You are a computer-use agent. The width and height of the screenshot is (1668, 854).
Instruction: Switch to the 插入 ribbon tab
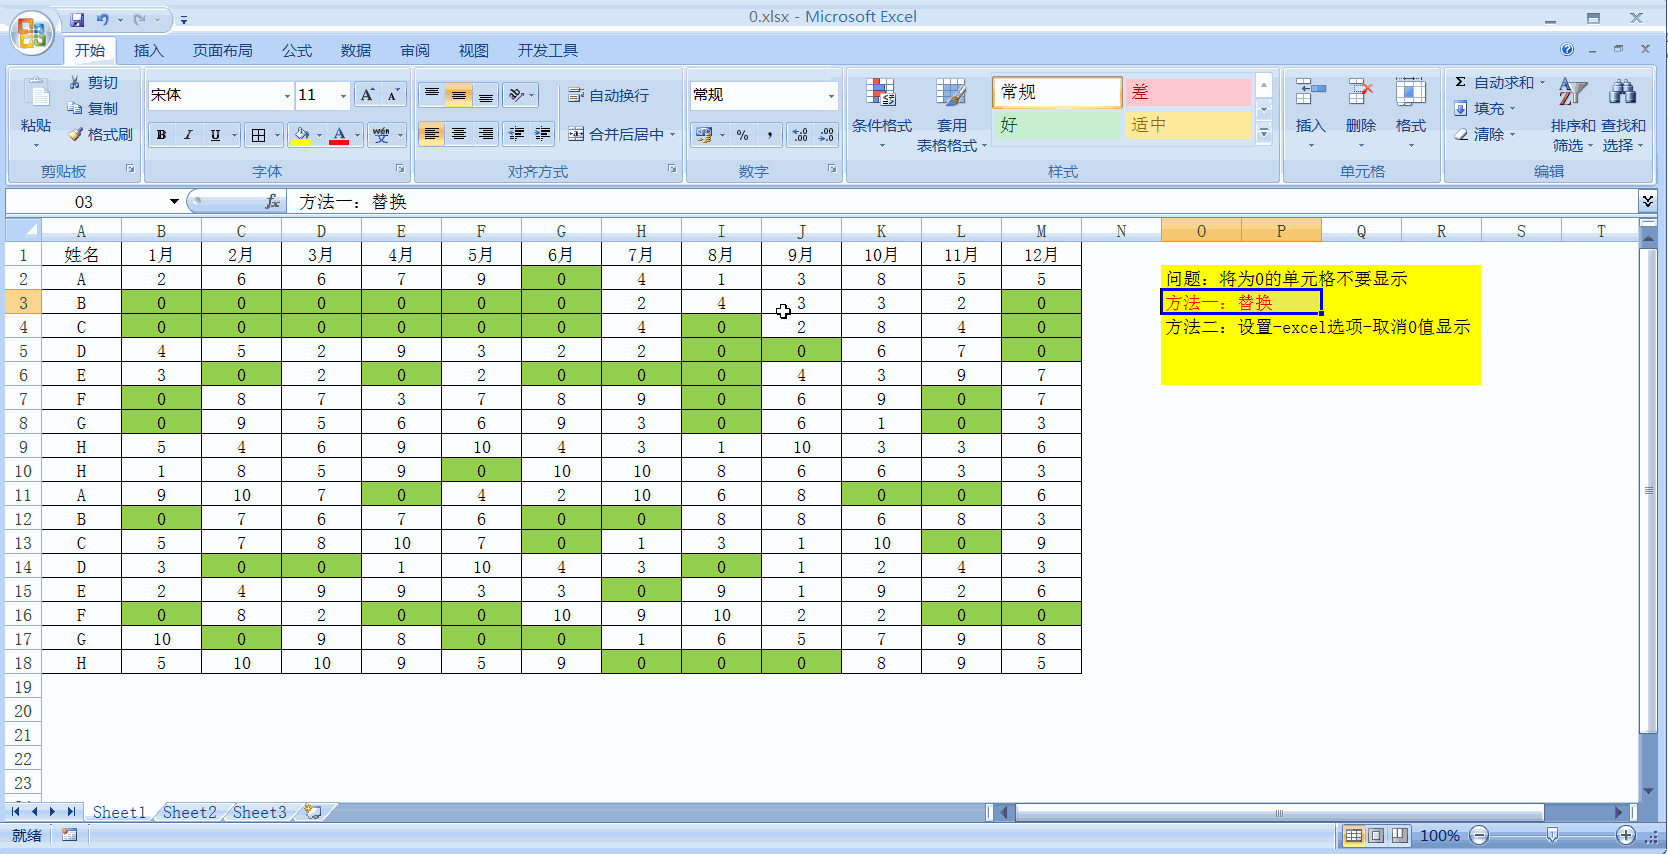click(x=148, y=51)
